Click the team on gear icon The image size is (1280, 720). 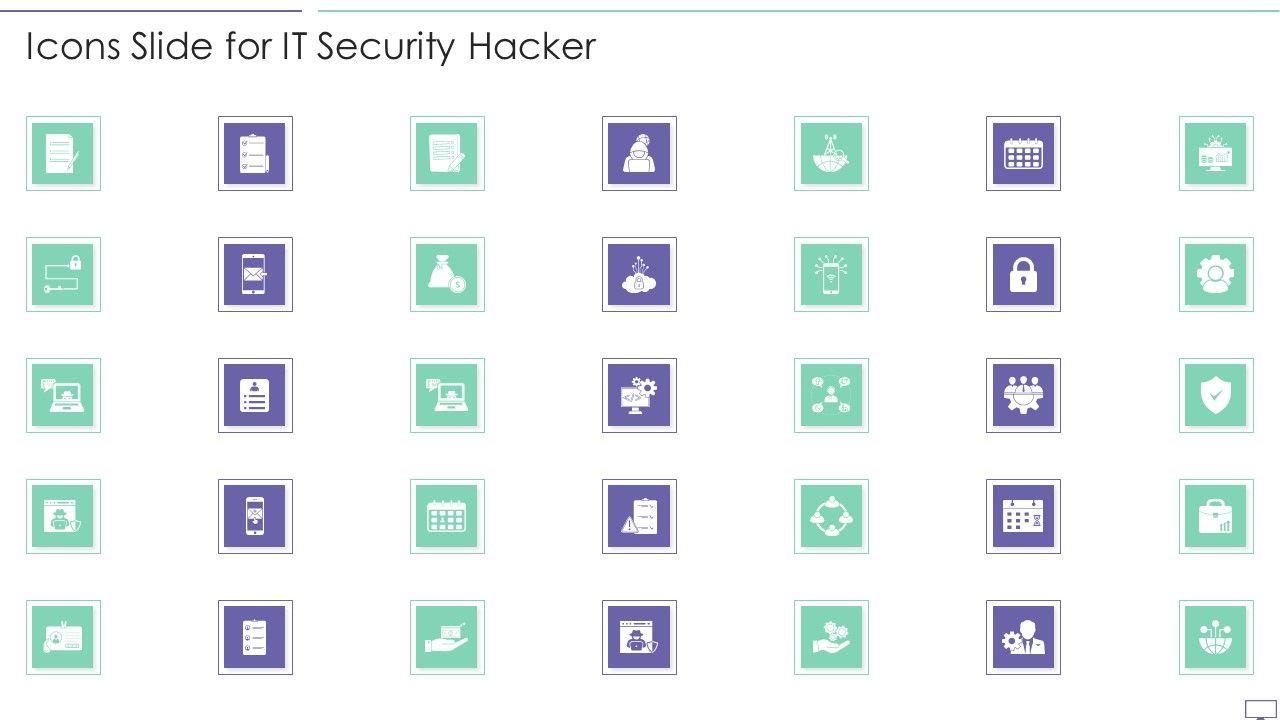pyautogui.click(x=1023, y=395)
